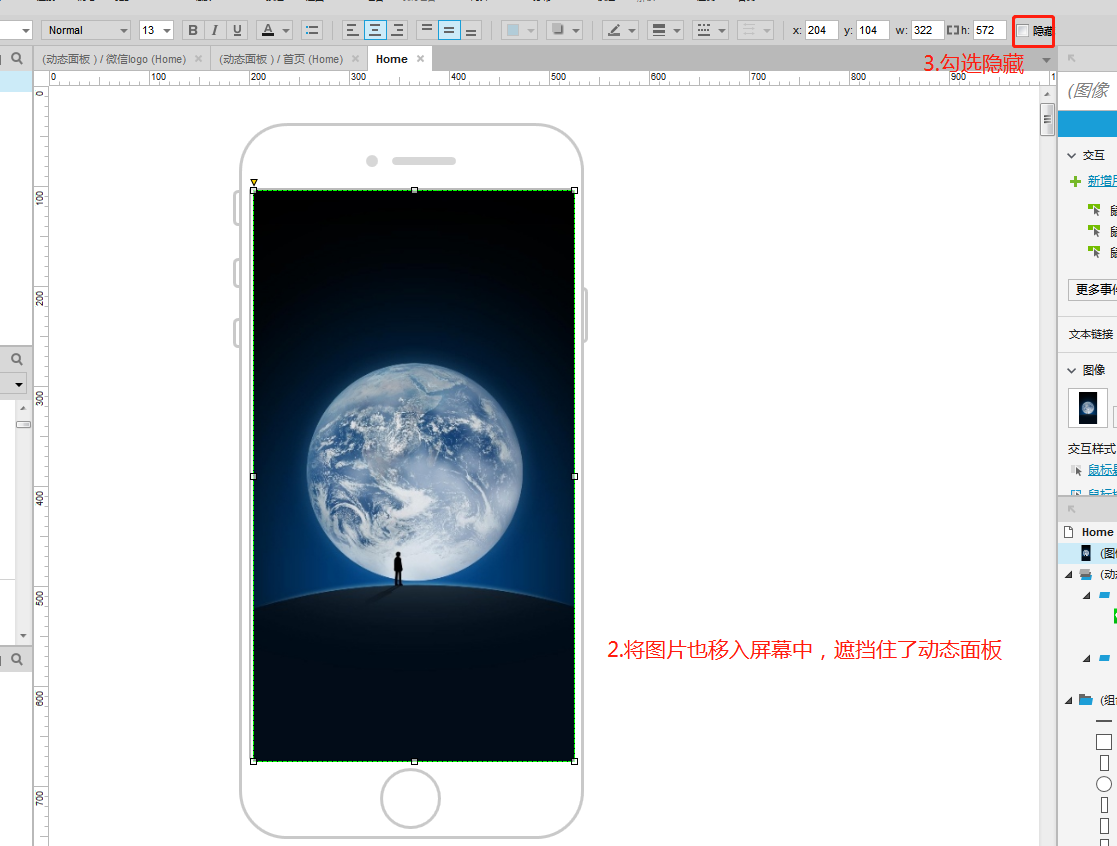Click the y position field

tap(873, 30)
